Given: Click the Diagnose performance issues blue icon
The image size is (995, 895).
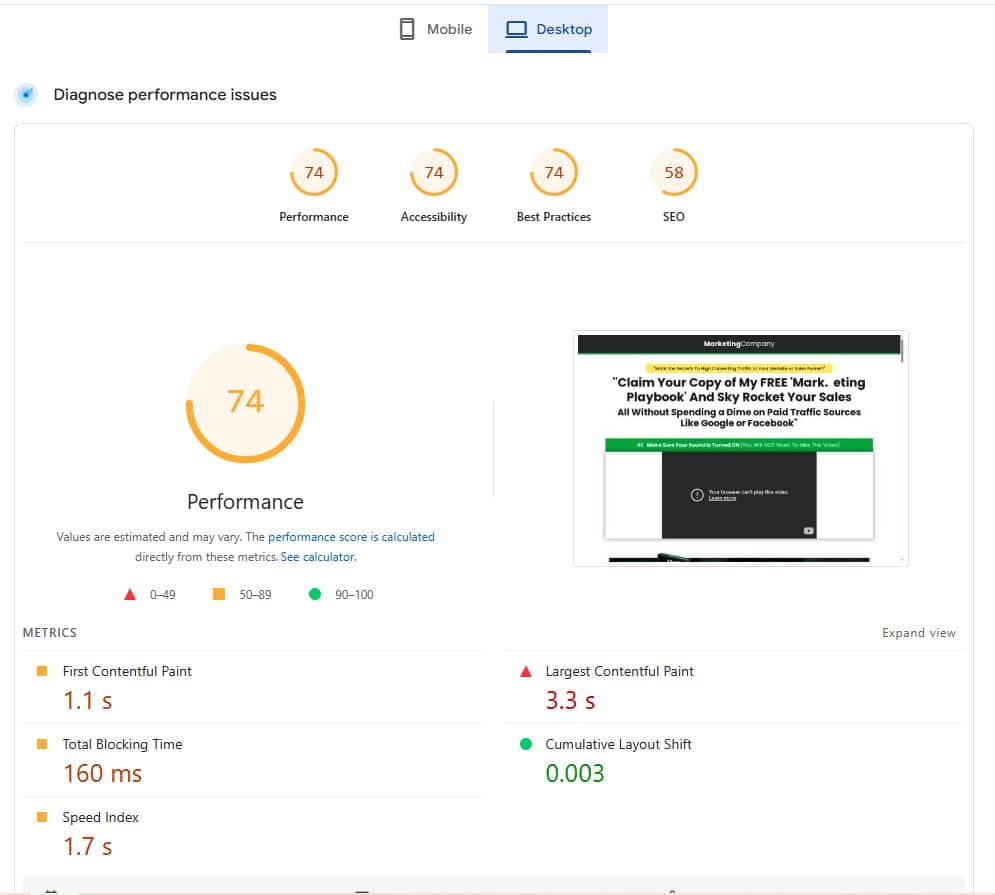Looking at the screenshot, I should (x=25, y=94).
